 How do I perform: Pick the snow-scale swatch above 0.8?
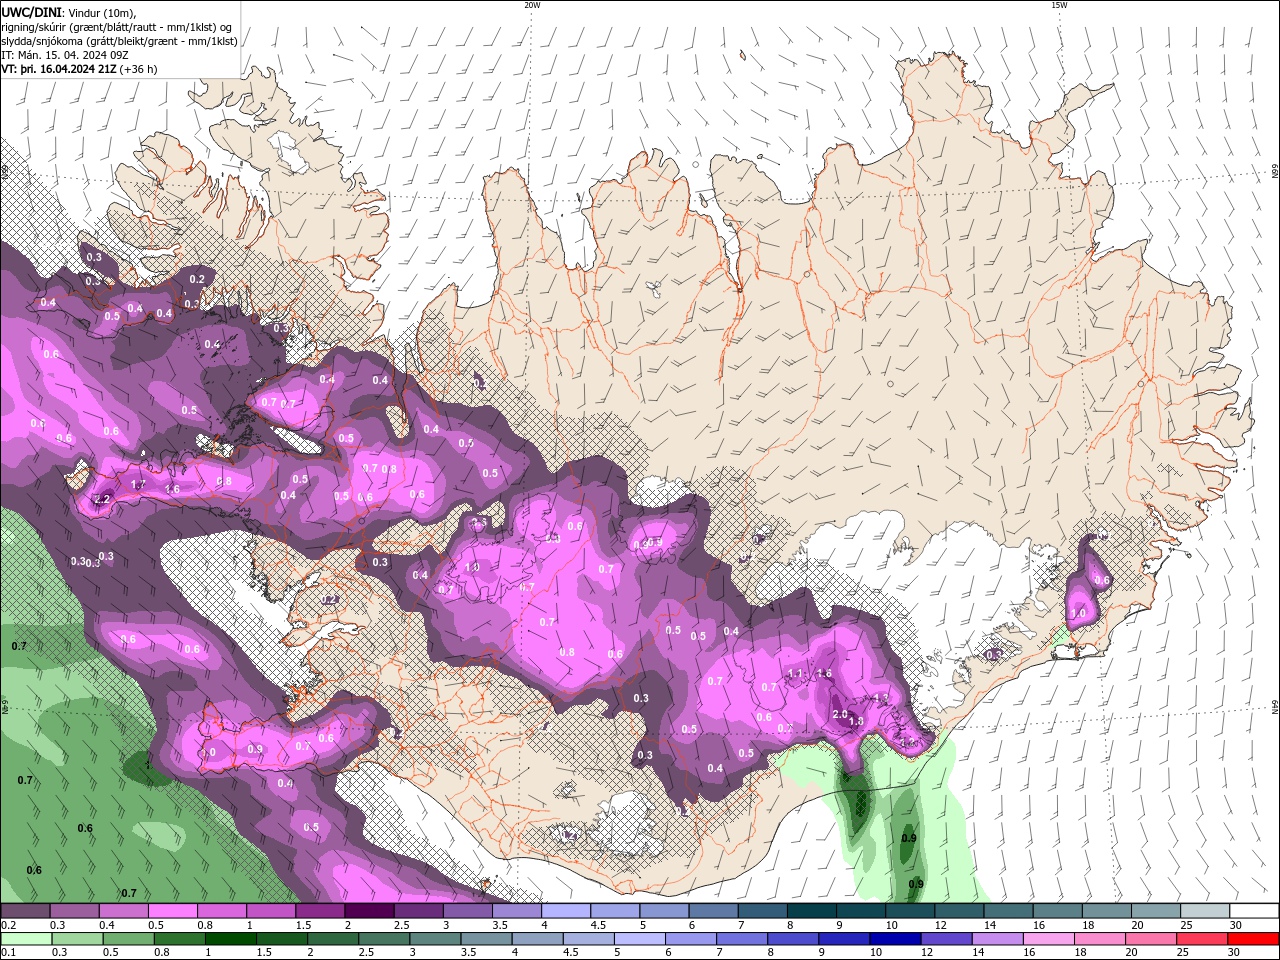coord(221,911)
